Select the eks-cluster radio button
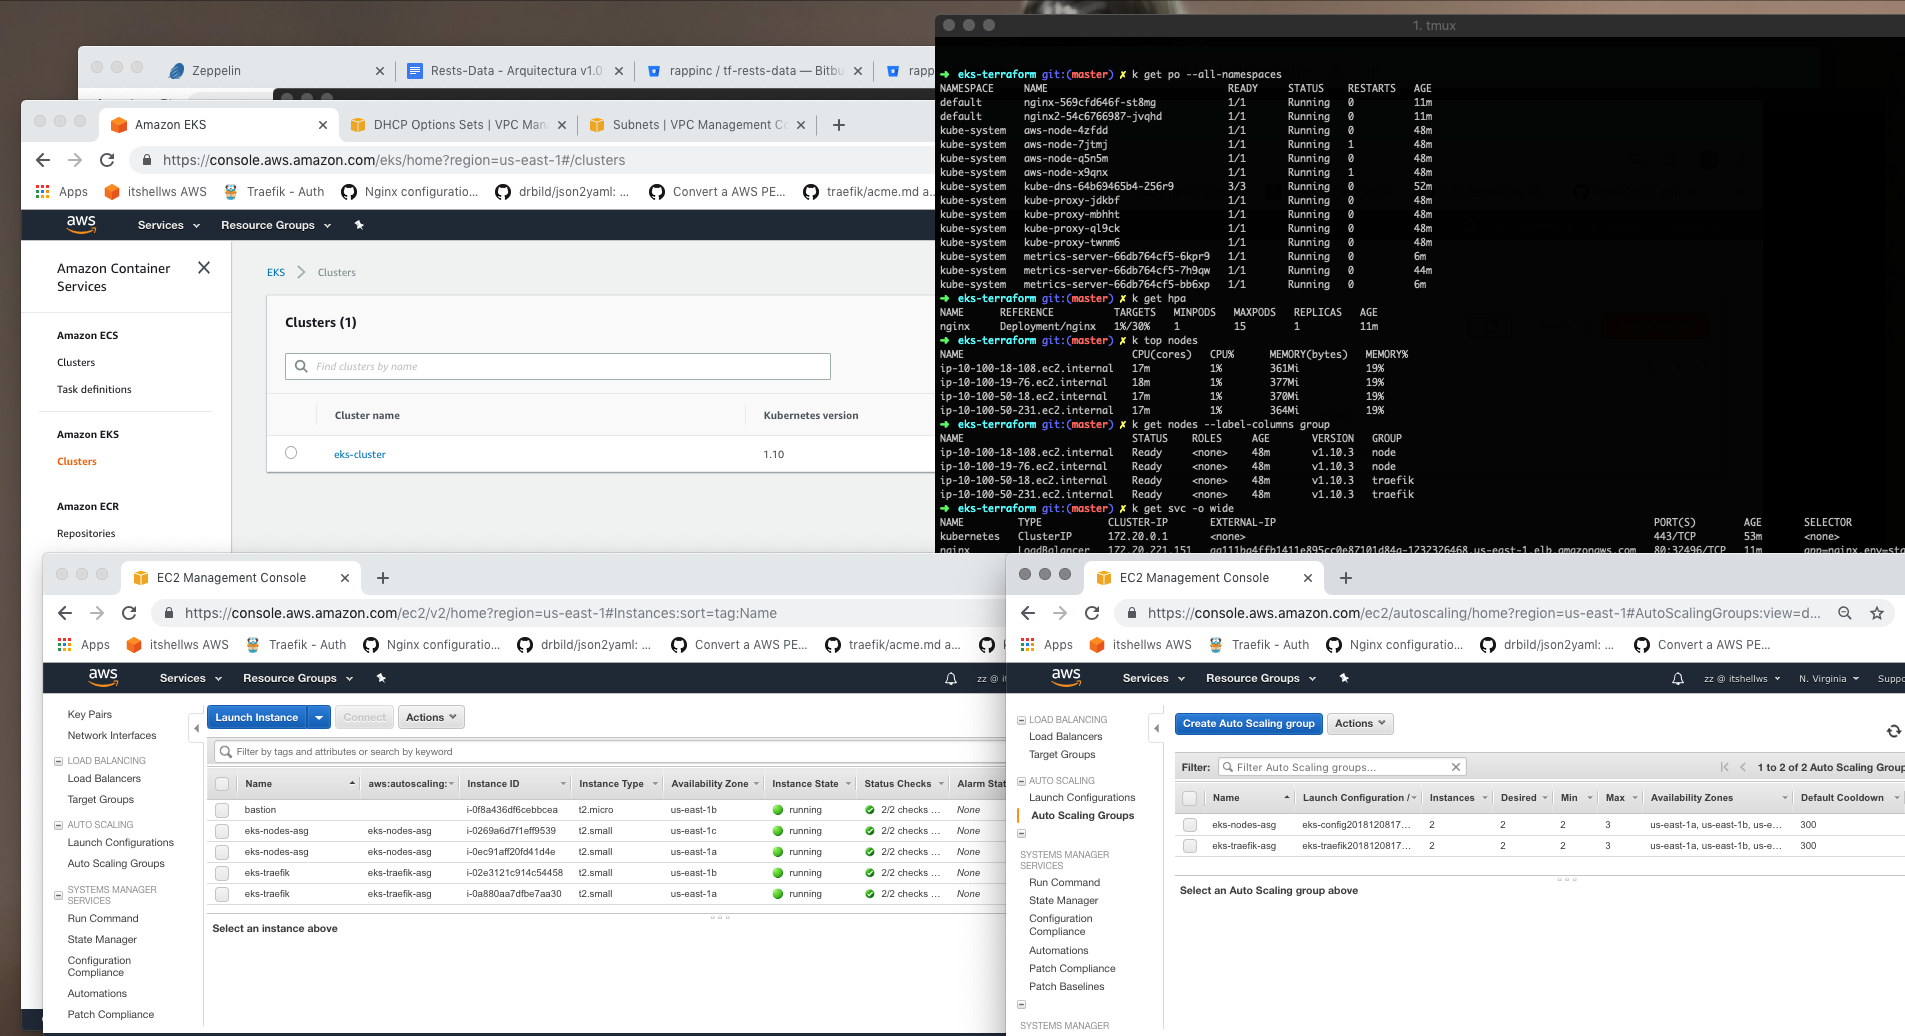 point(291,453)
